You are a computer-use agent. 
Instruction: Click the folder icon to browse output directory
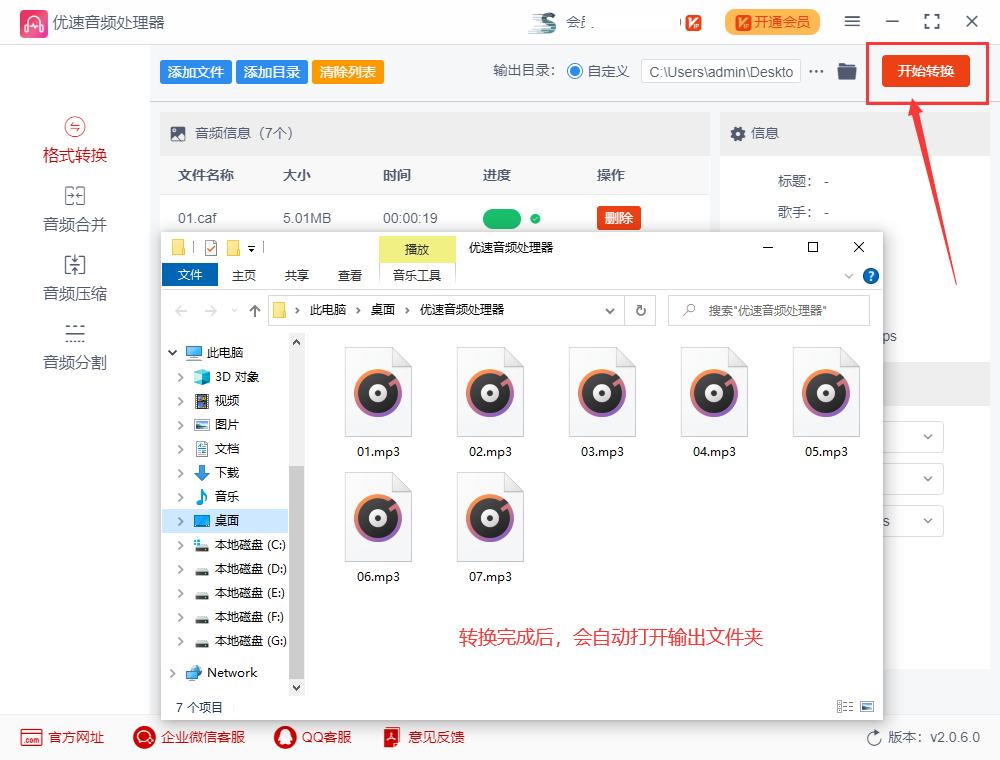pos(846,71)
